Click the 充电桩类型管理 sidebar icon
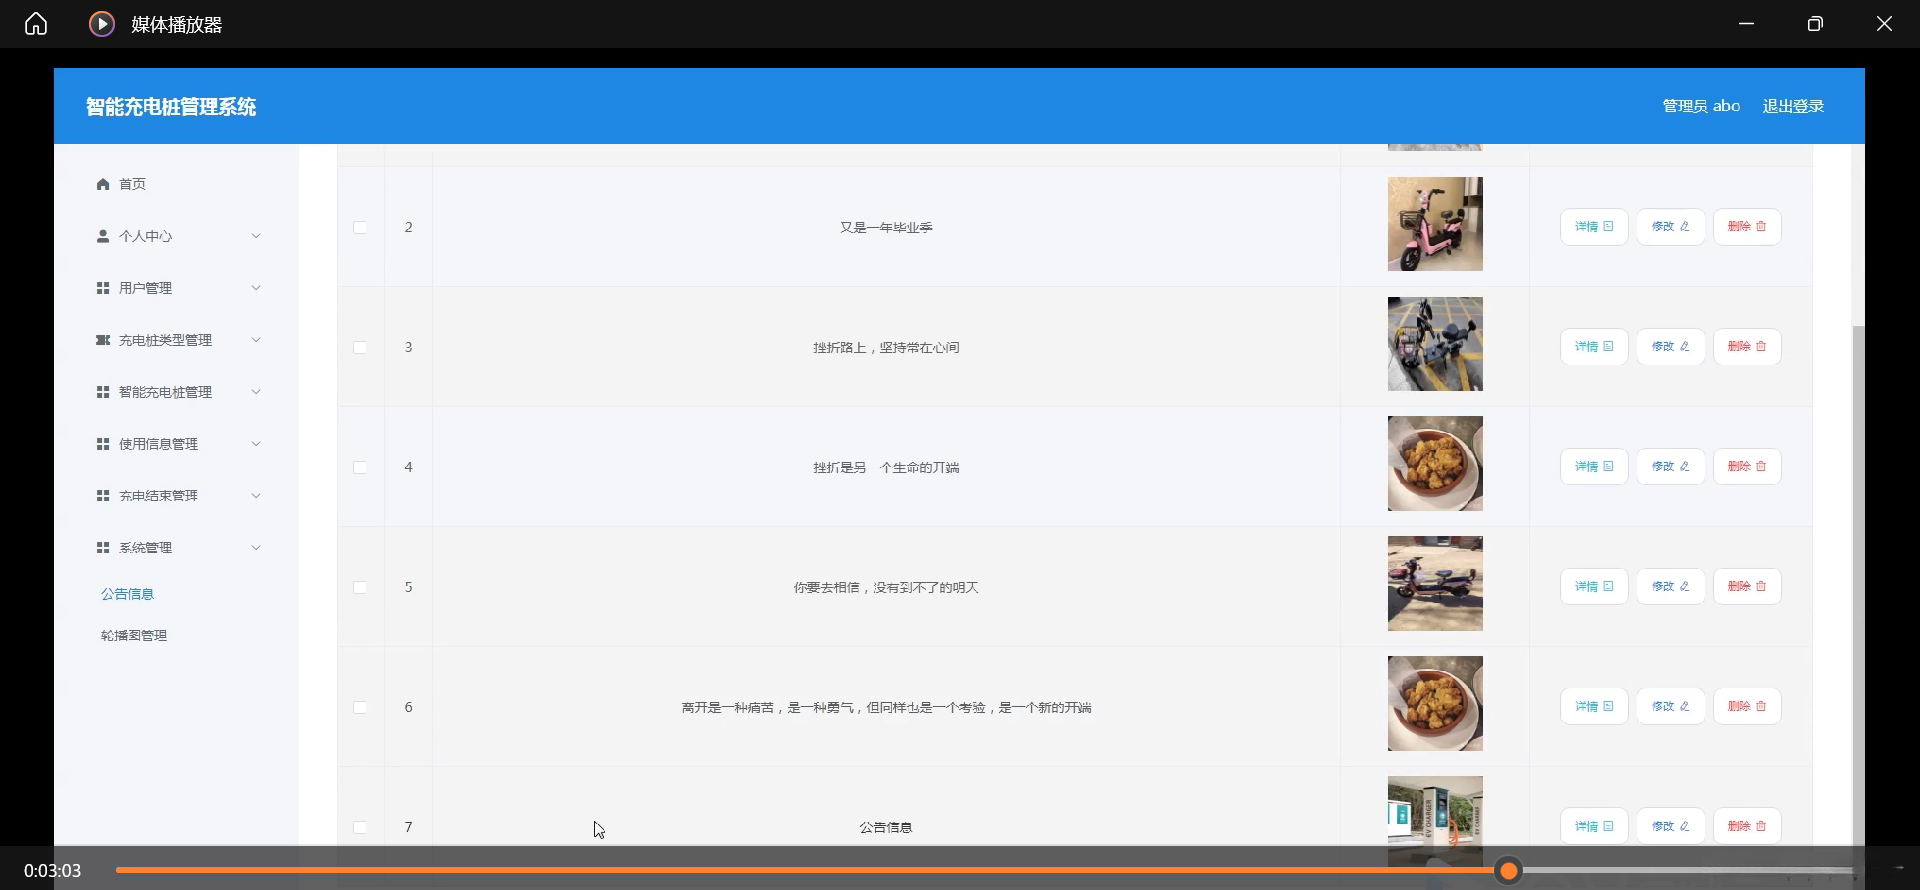1920x890 pixels. tap(103, 340)
